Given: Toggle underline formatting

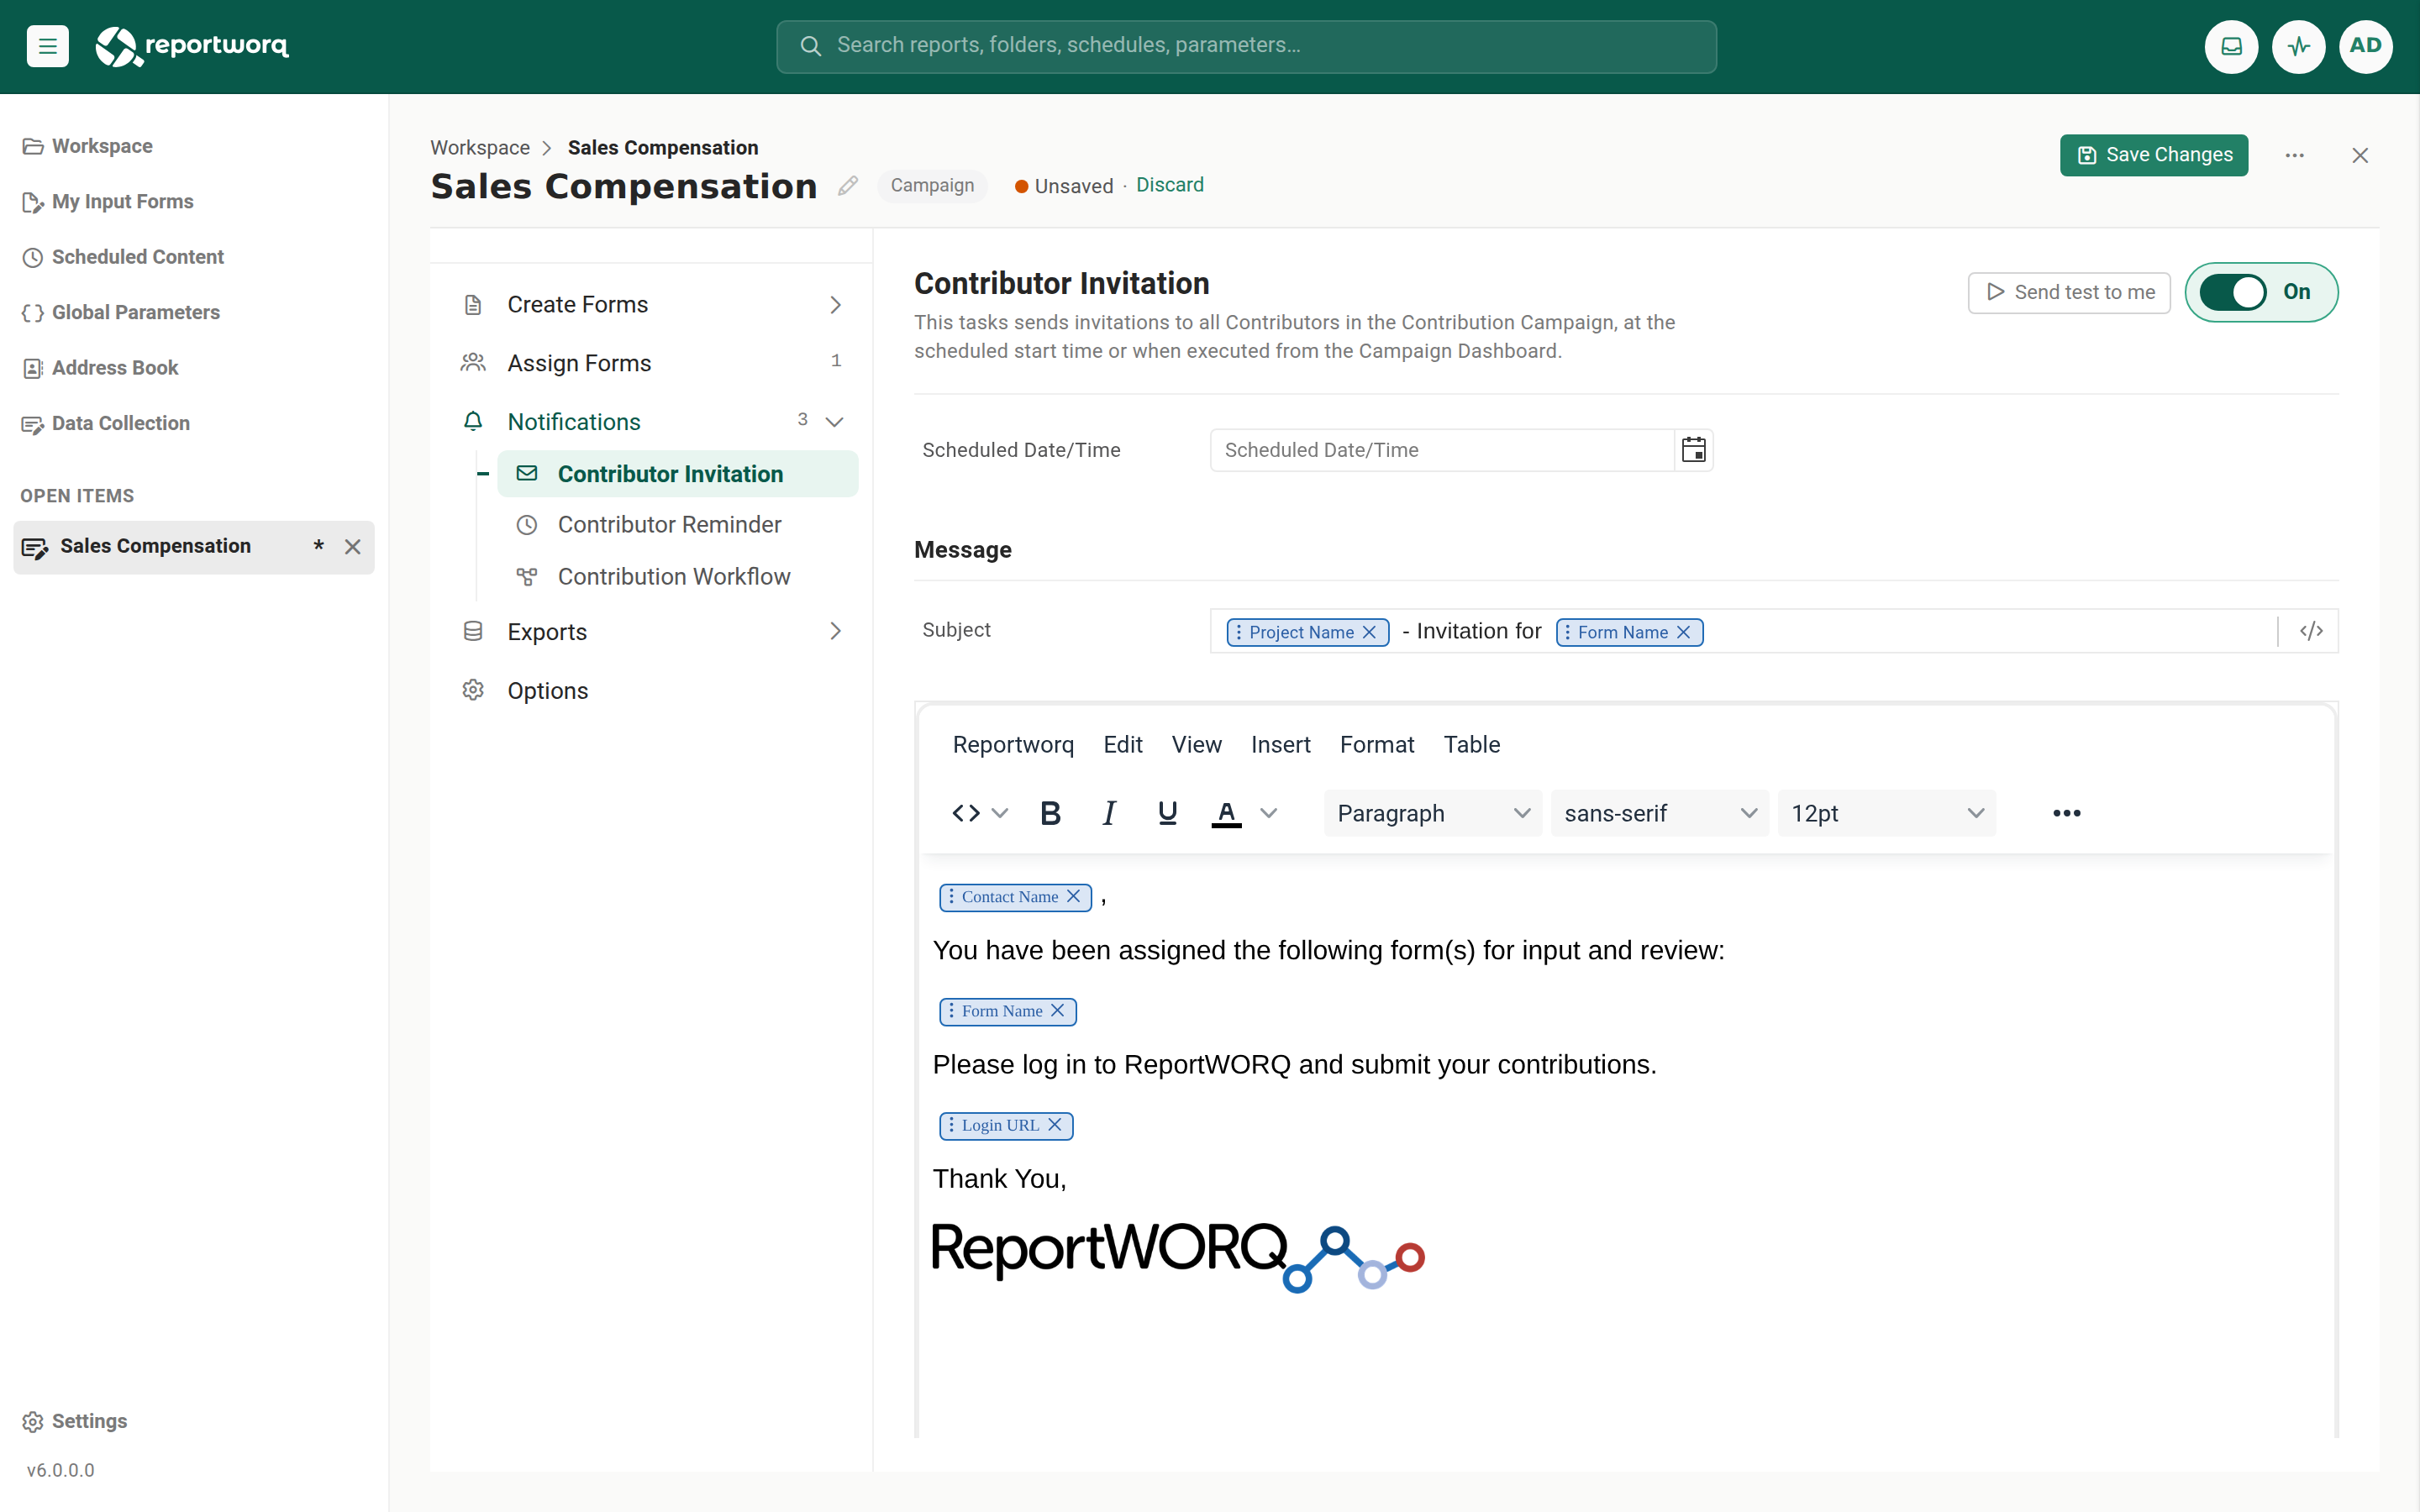Looking at the screenshot, I should [1167, 813].
